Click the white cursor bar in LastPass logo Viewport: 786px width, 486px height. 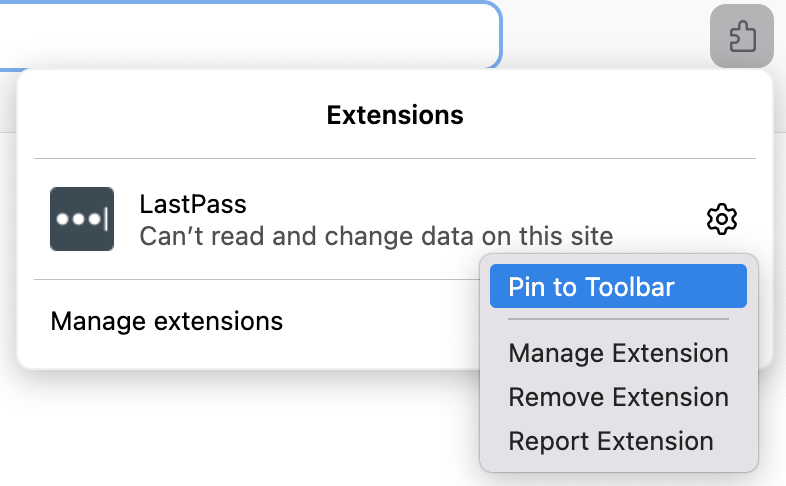(104, 219)
